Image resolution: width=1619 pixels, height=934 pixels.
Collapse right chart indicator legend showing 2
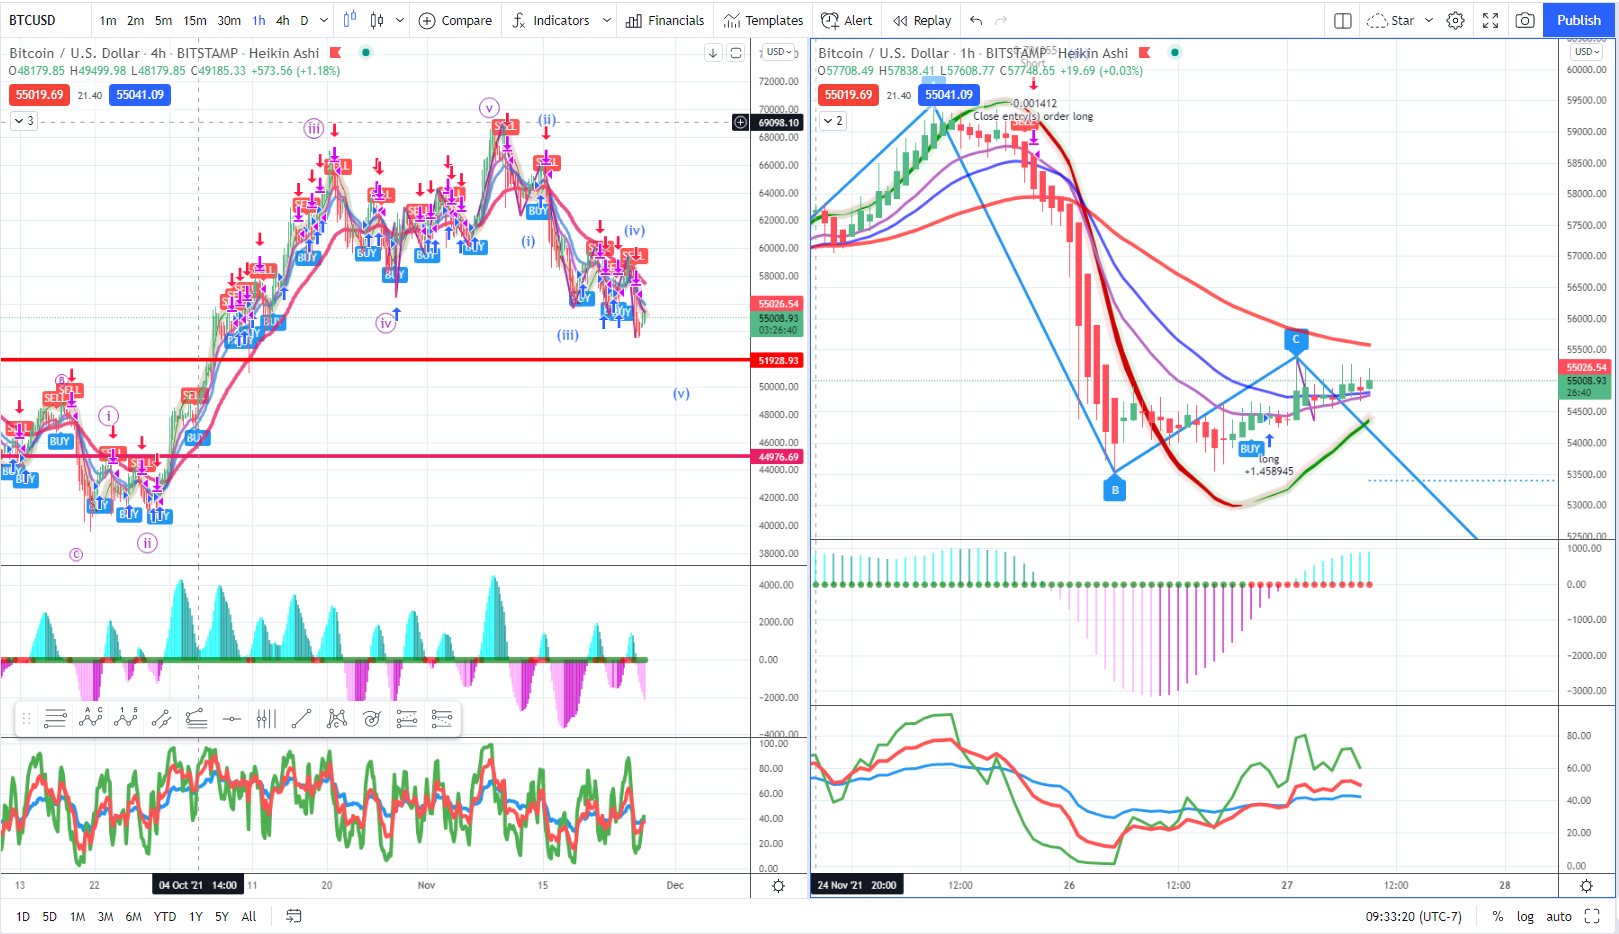pyautogui.click(x=832, y=121)
